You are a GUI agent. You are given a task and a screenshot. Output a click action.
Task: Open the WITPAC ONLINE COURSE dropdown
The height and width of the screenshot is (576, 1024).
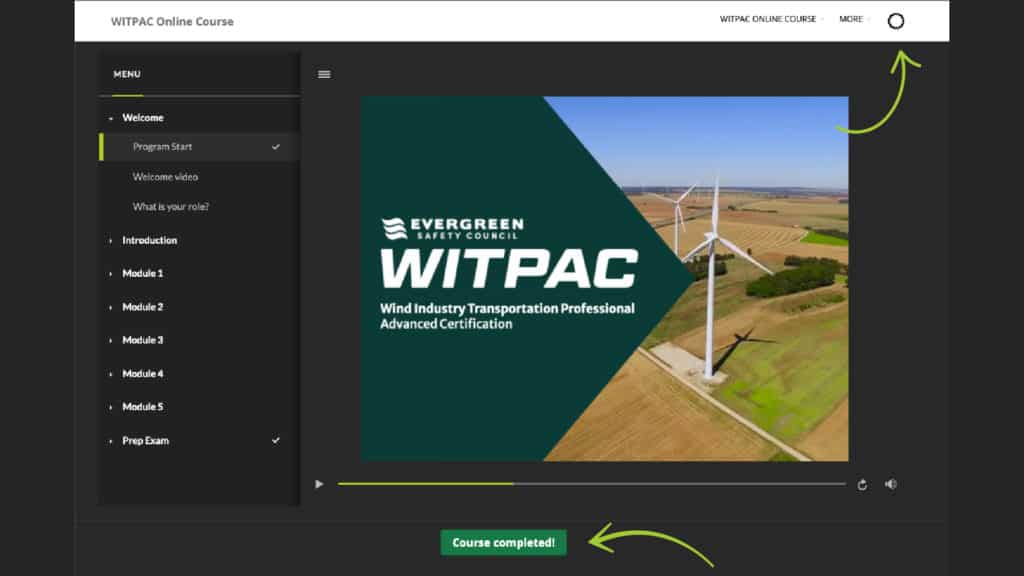click(x=771, y=19)
